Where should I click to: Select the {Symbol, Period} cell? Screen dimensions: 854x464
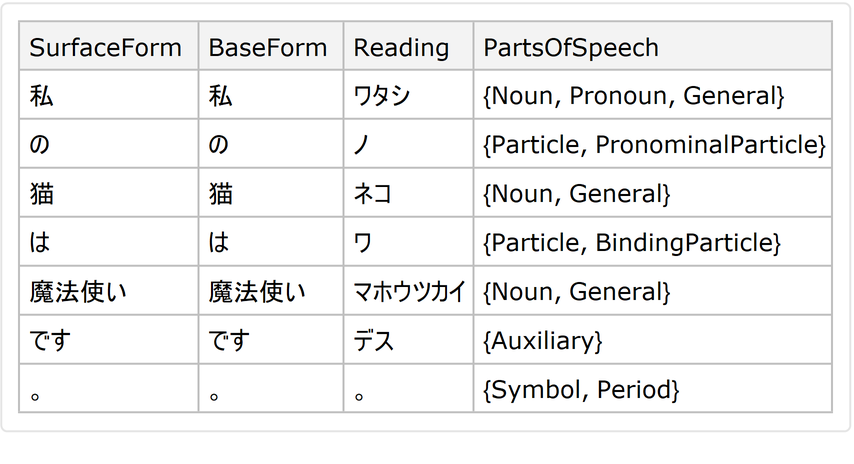click(x=581, y=390)
